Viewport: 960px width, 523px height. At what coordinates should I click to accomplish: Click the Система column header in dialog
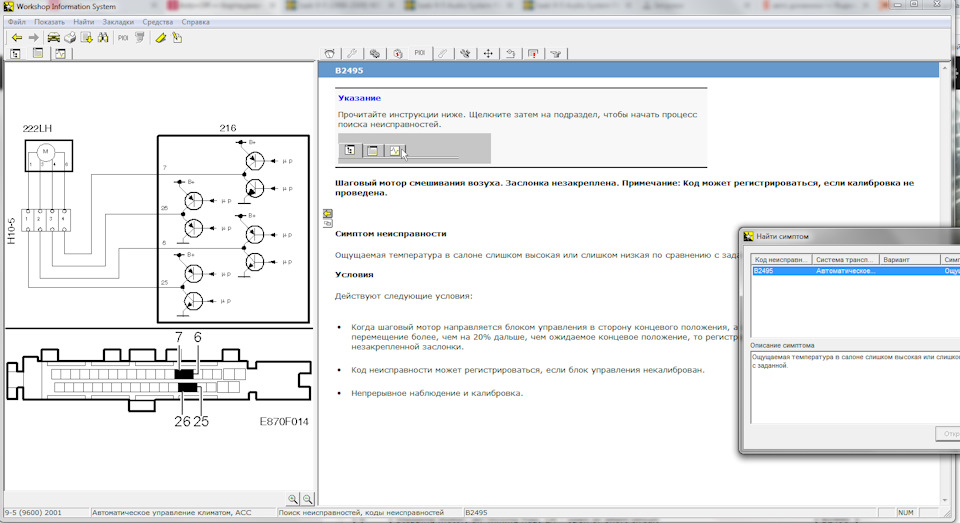[x=845, y=259]
